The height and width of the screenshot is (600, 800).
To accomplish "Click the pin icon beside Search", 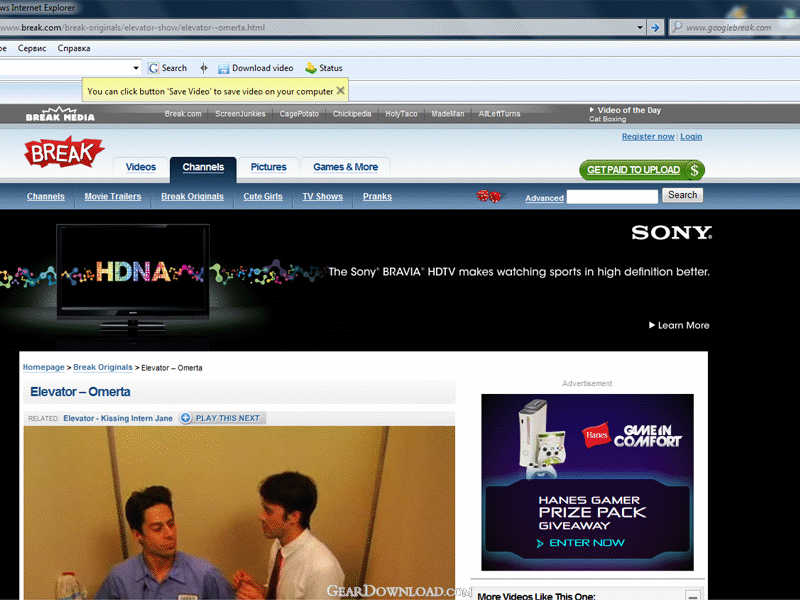I will tap(204, 68).
